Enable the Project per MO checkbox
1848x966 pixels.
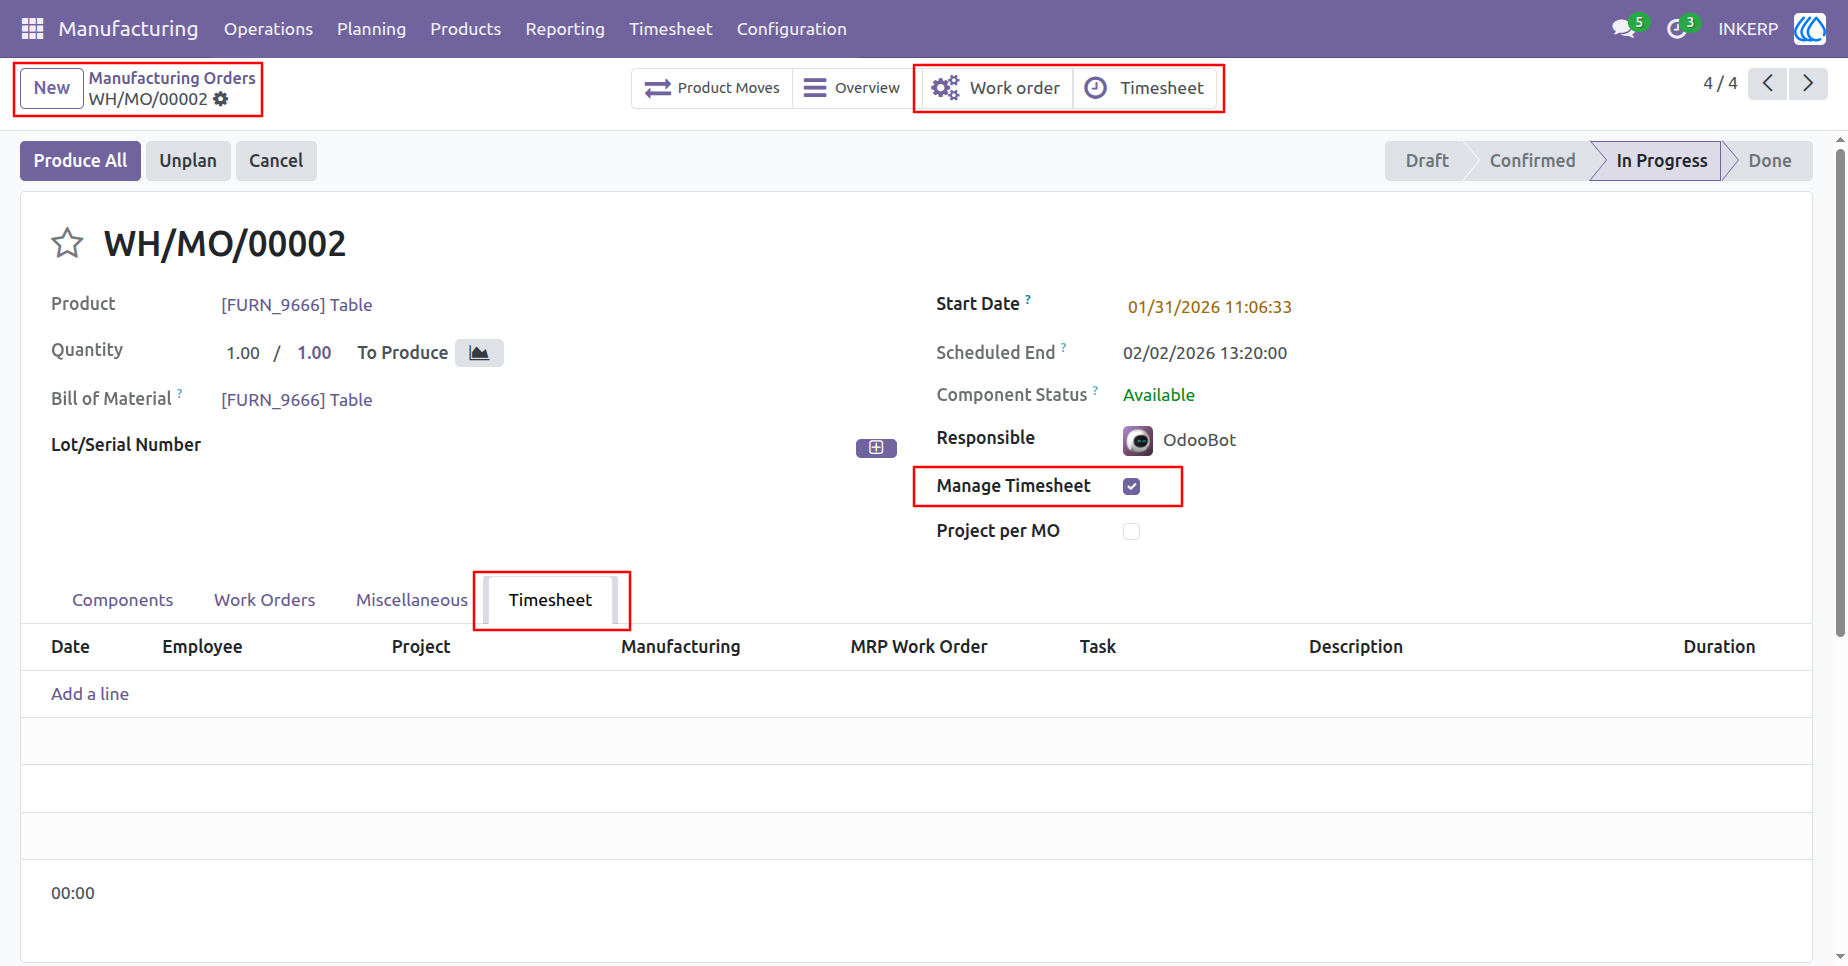[1132, 531]
